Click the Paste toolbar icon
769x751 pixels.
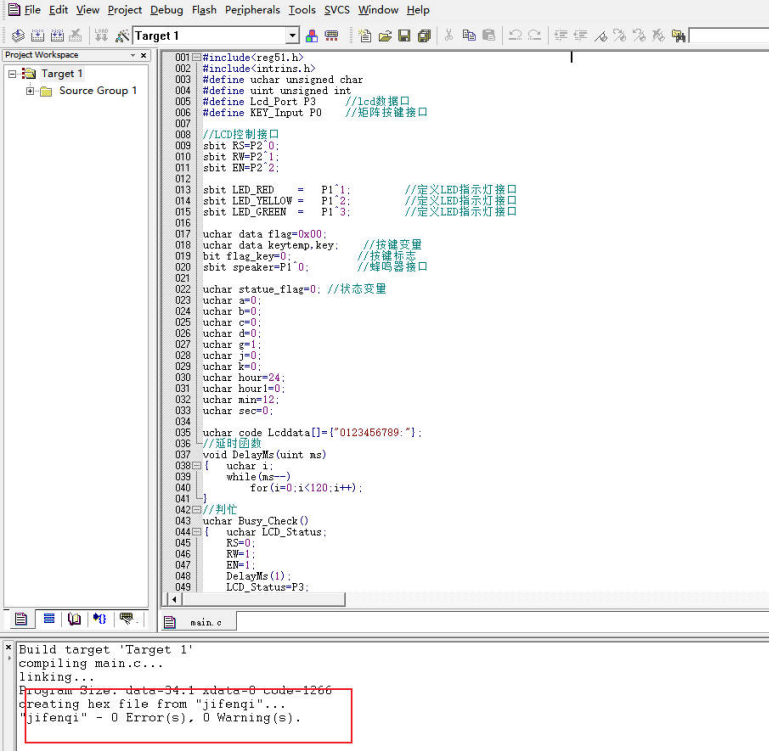[488, 35]
